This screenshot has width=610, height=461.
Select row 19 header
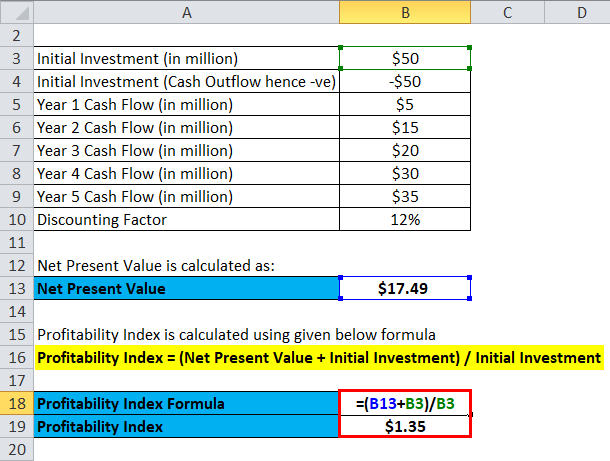click(17, 426)
